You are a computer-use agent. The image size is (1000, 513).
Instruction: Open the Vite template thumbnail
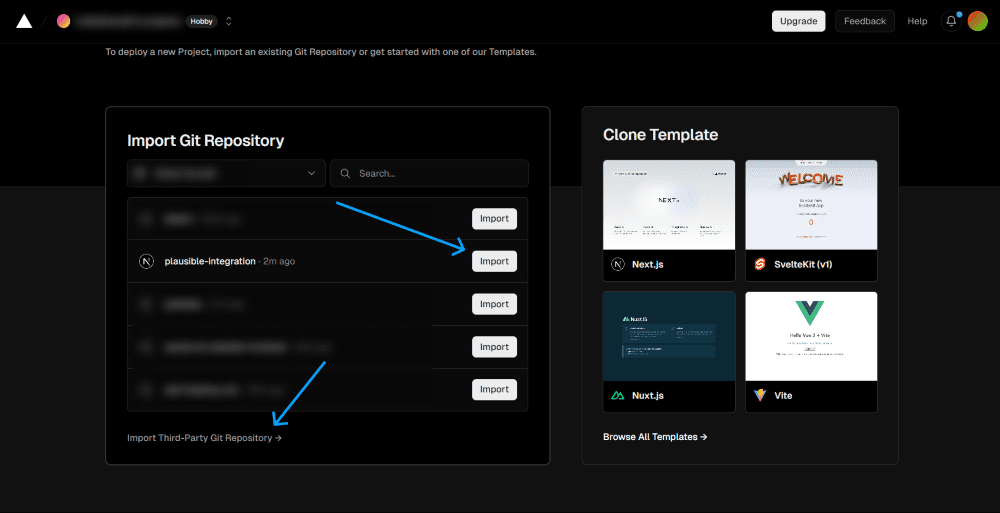click(811, 336)
